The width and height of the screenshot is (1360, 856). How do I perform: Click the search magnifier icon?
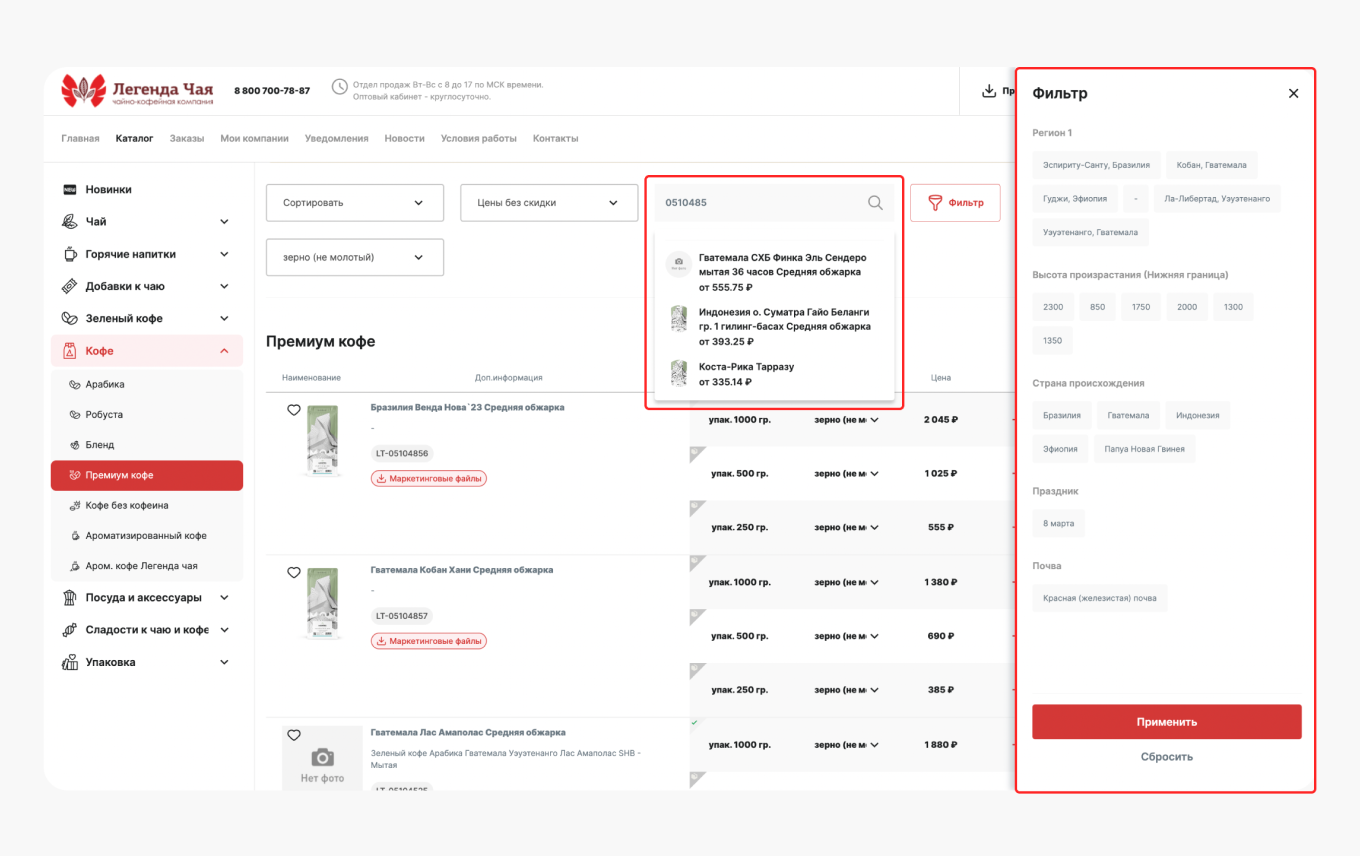[x=875, y=203]
